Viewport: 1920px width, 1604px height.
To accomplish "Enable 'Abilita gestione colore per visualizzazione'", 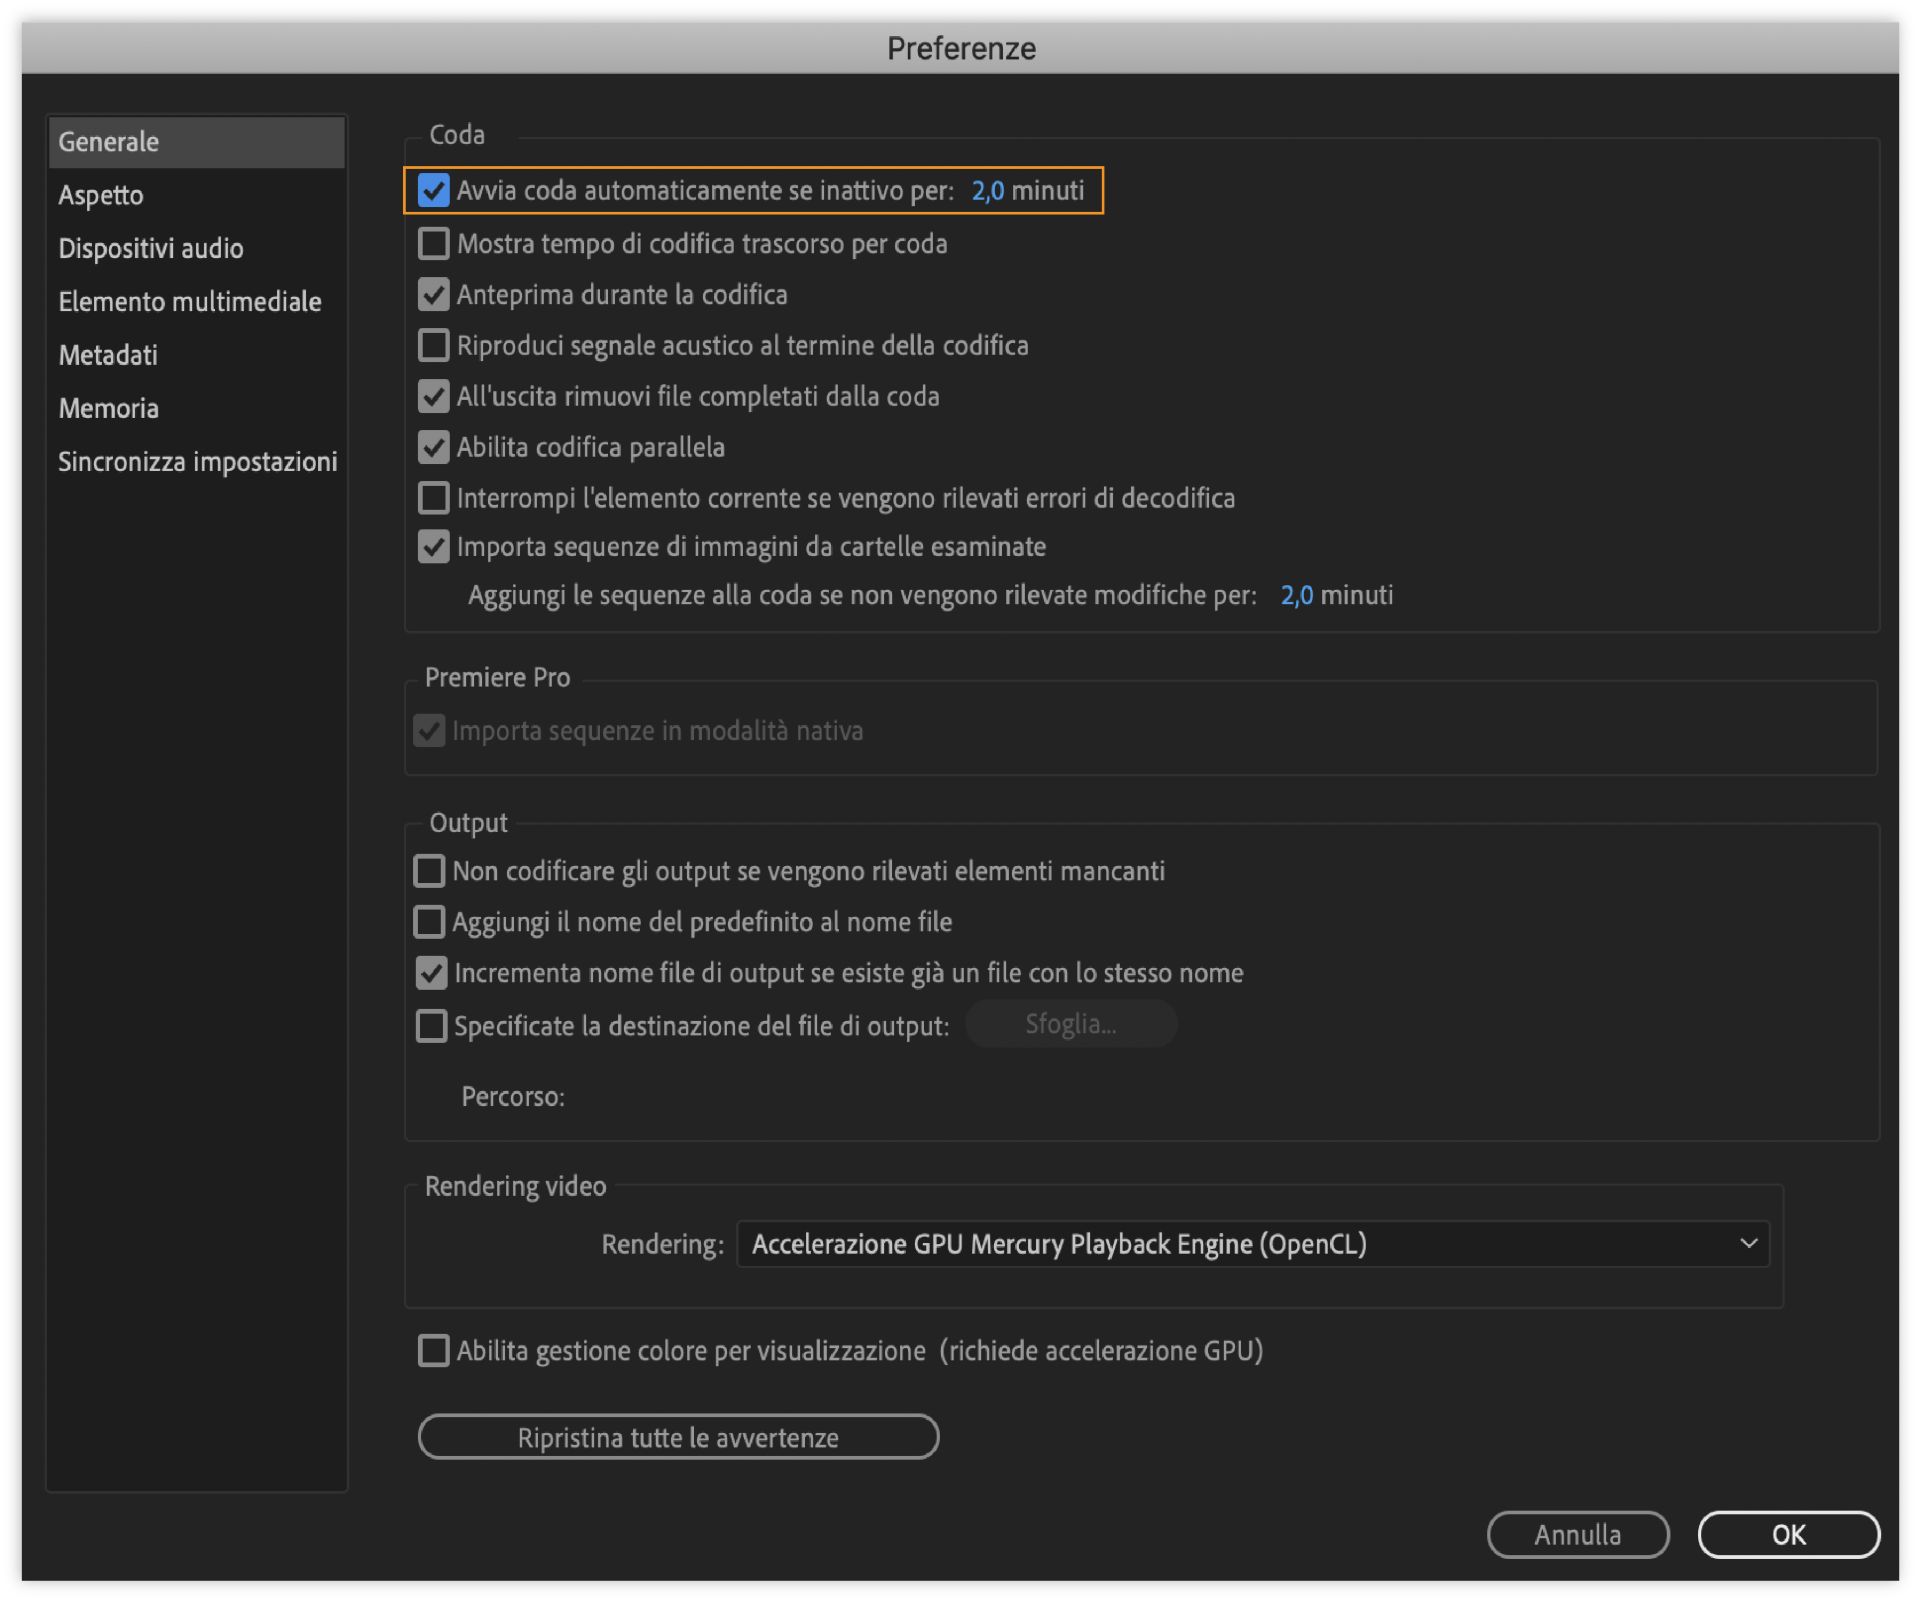I will 433,1351.
